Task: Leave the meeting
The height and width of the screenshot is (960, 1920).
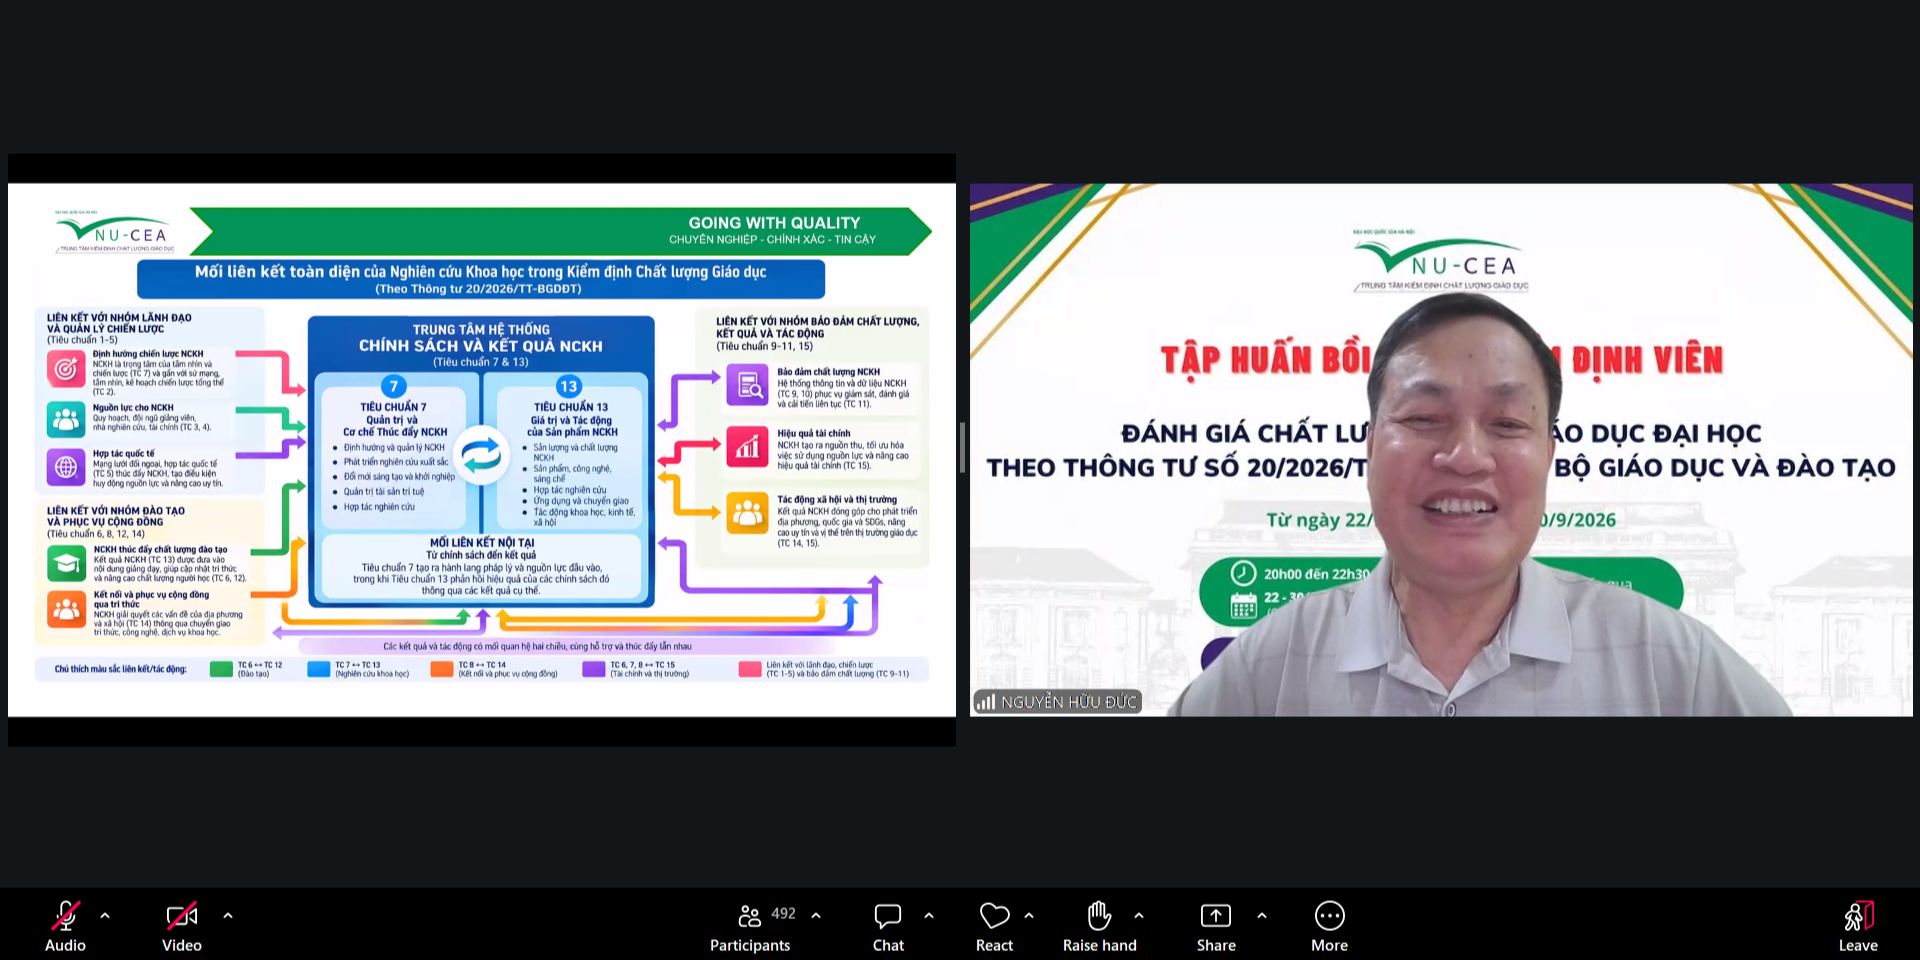Action: click(x=1858, y=927)
